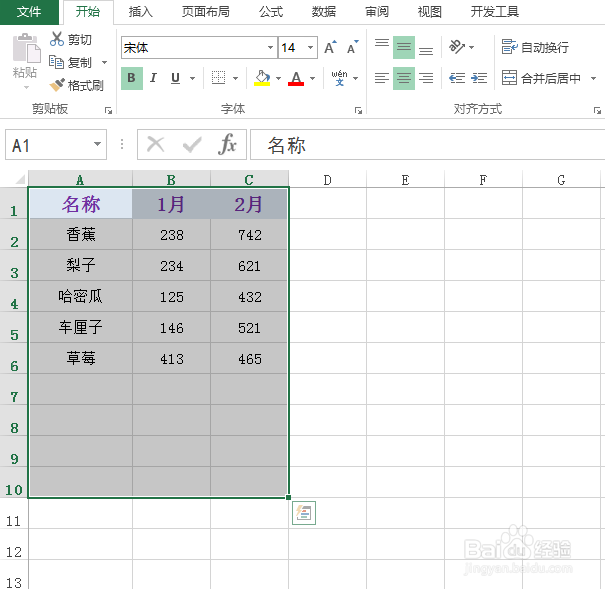The width and height of the screenshot is (605, 589).
Task: Expand the borders dropdown arrow
Action: click(235, 78)
